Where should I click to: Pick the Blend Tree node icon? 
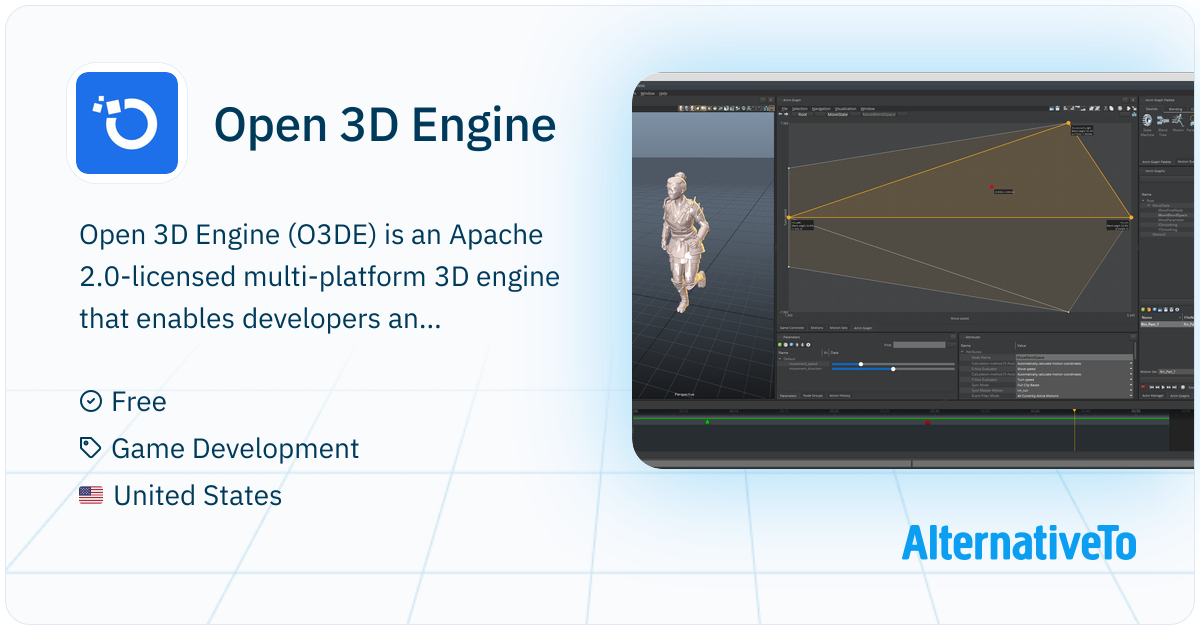pos(1163,121)
